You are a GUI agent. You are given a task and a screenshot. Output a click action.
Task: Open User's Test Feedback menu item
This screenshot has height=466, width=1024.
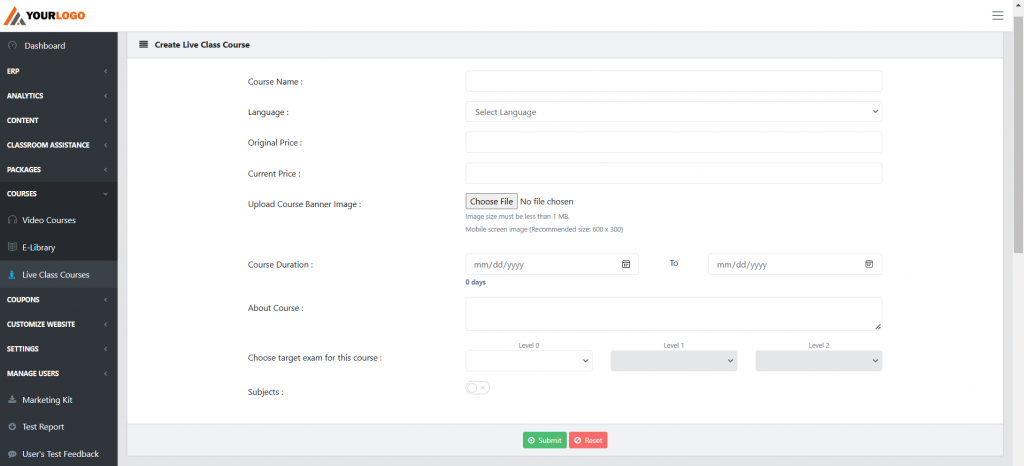click(59, 454)
